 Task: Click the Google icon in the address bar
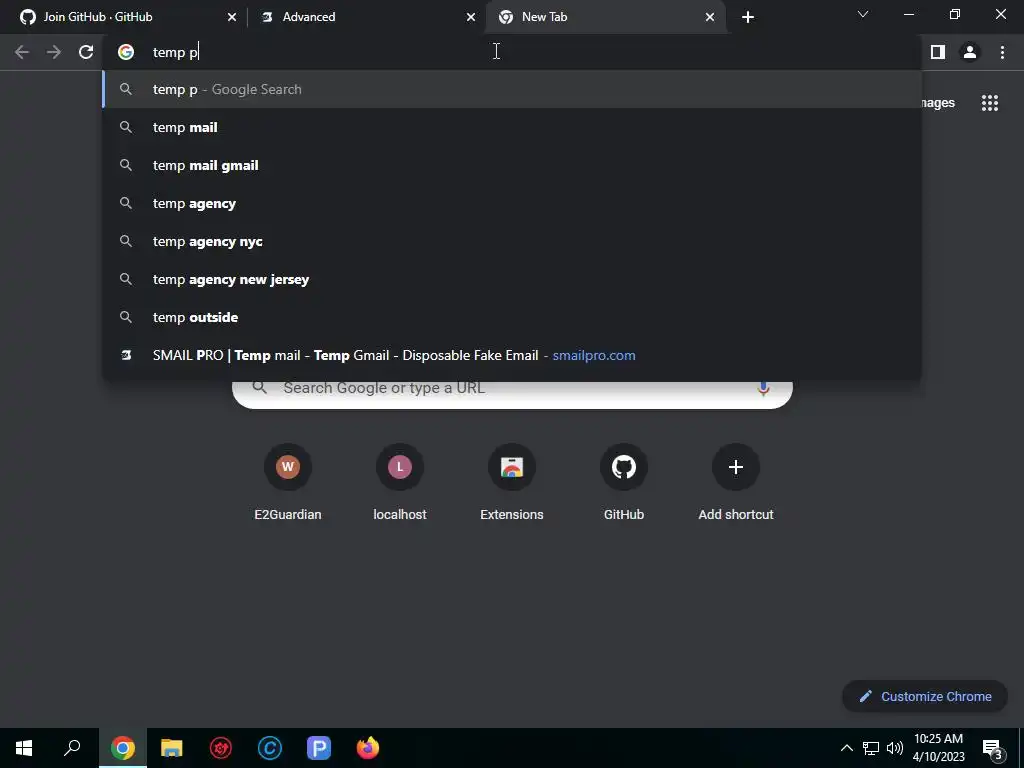pyautogui.click(x=126, y=52)
